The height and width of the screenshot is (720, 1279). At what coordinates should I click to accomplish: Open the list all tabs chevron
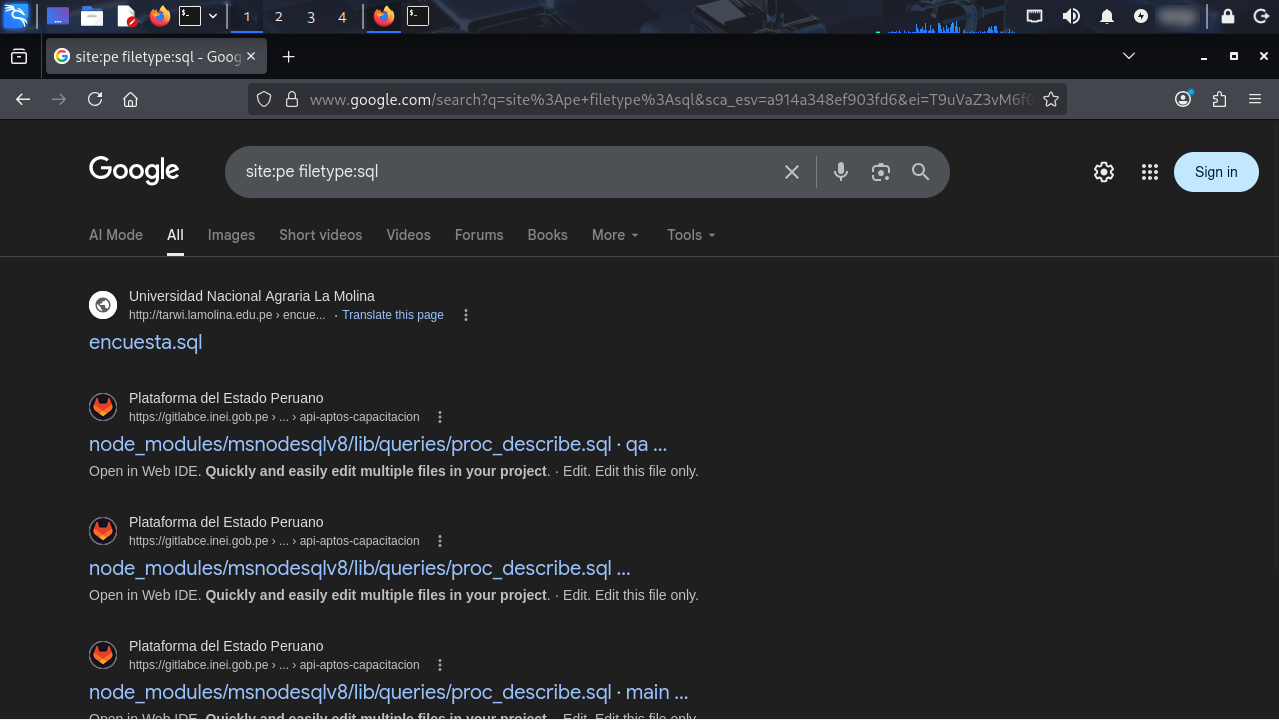pyautogui.click(x=1129, y=56)
